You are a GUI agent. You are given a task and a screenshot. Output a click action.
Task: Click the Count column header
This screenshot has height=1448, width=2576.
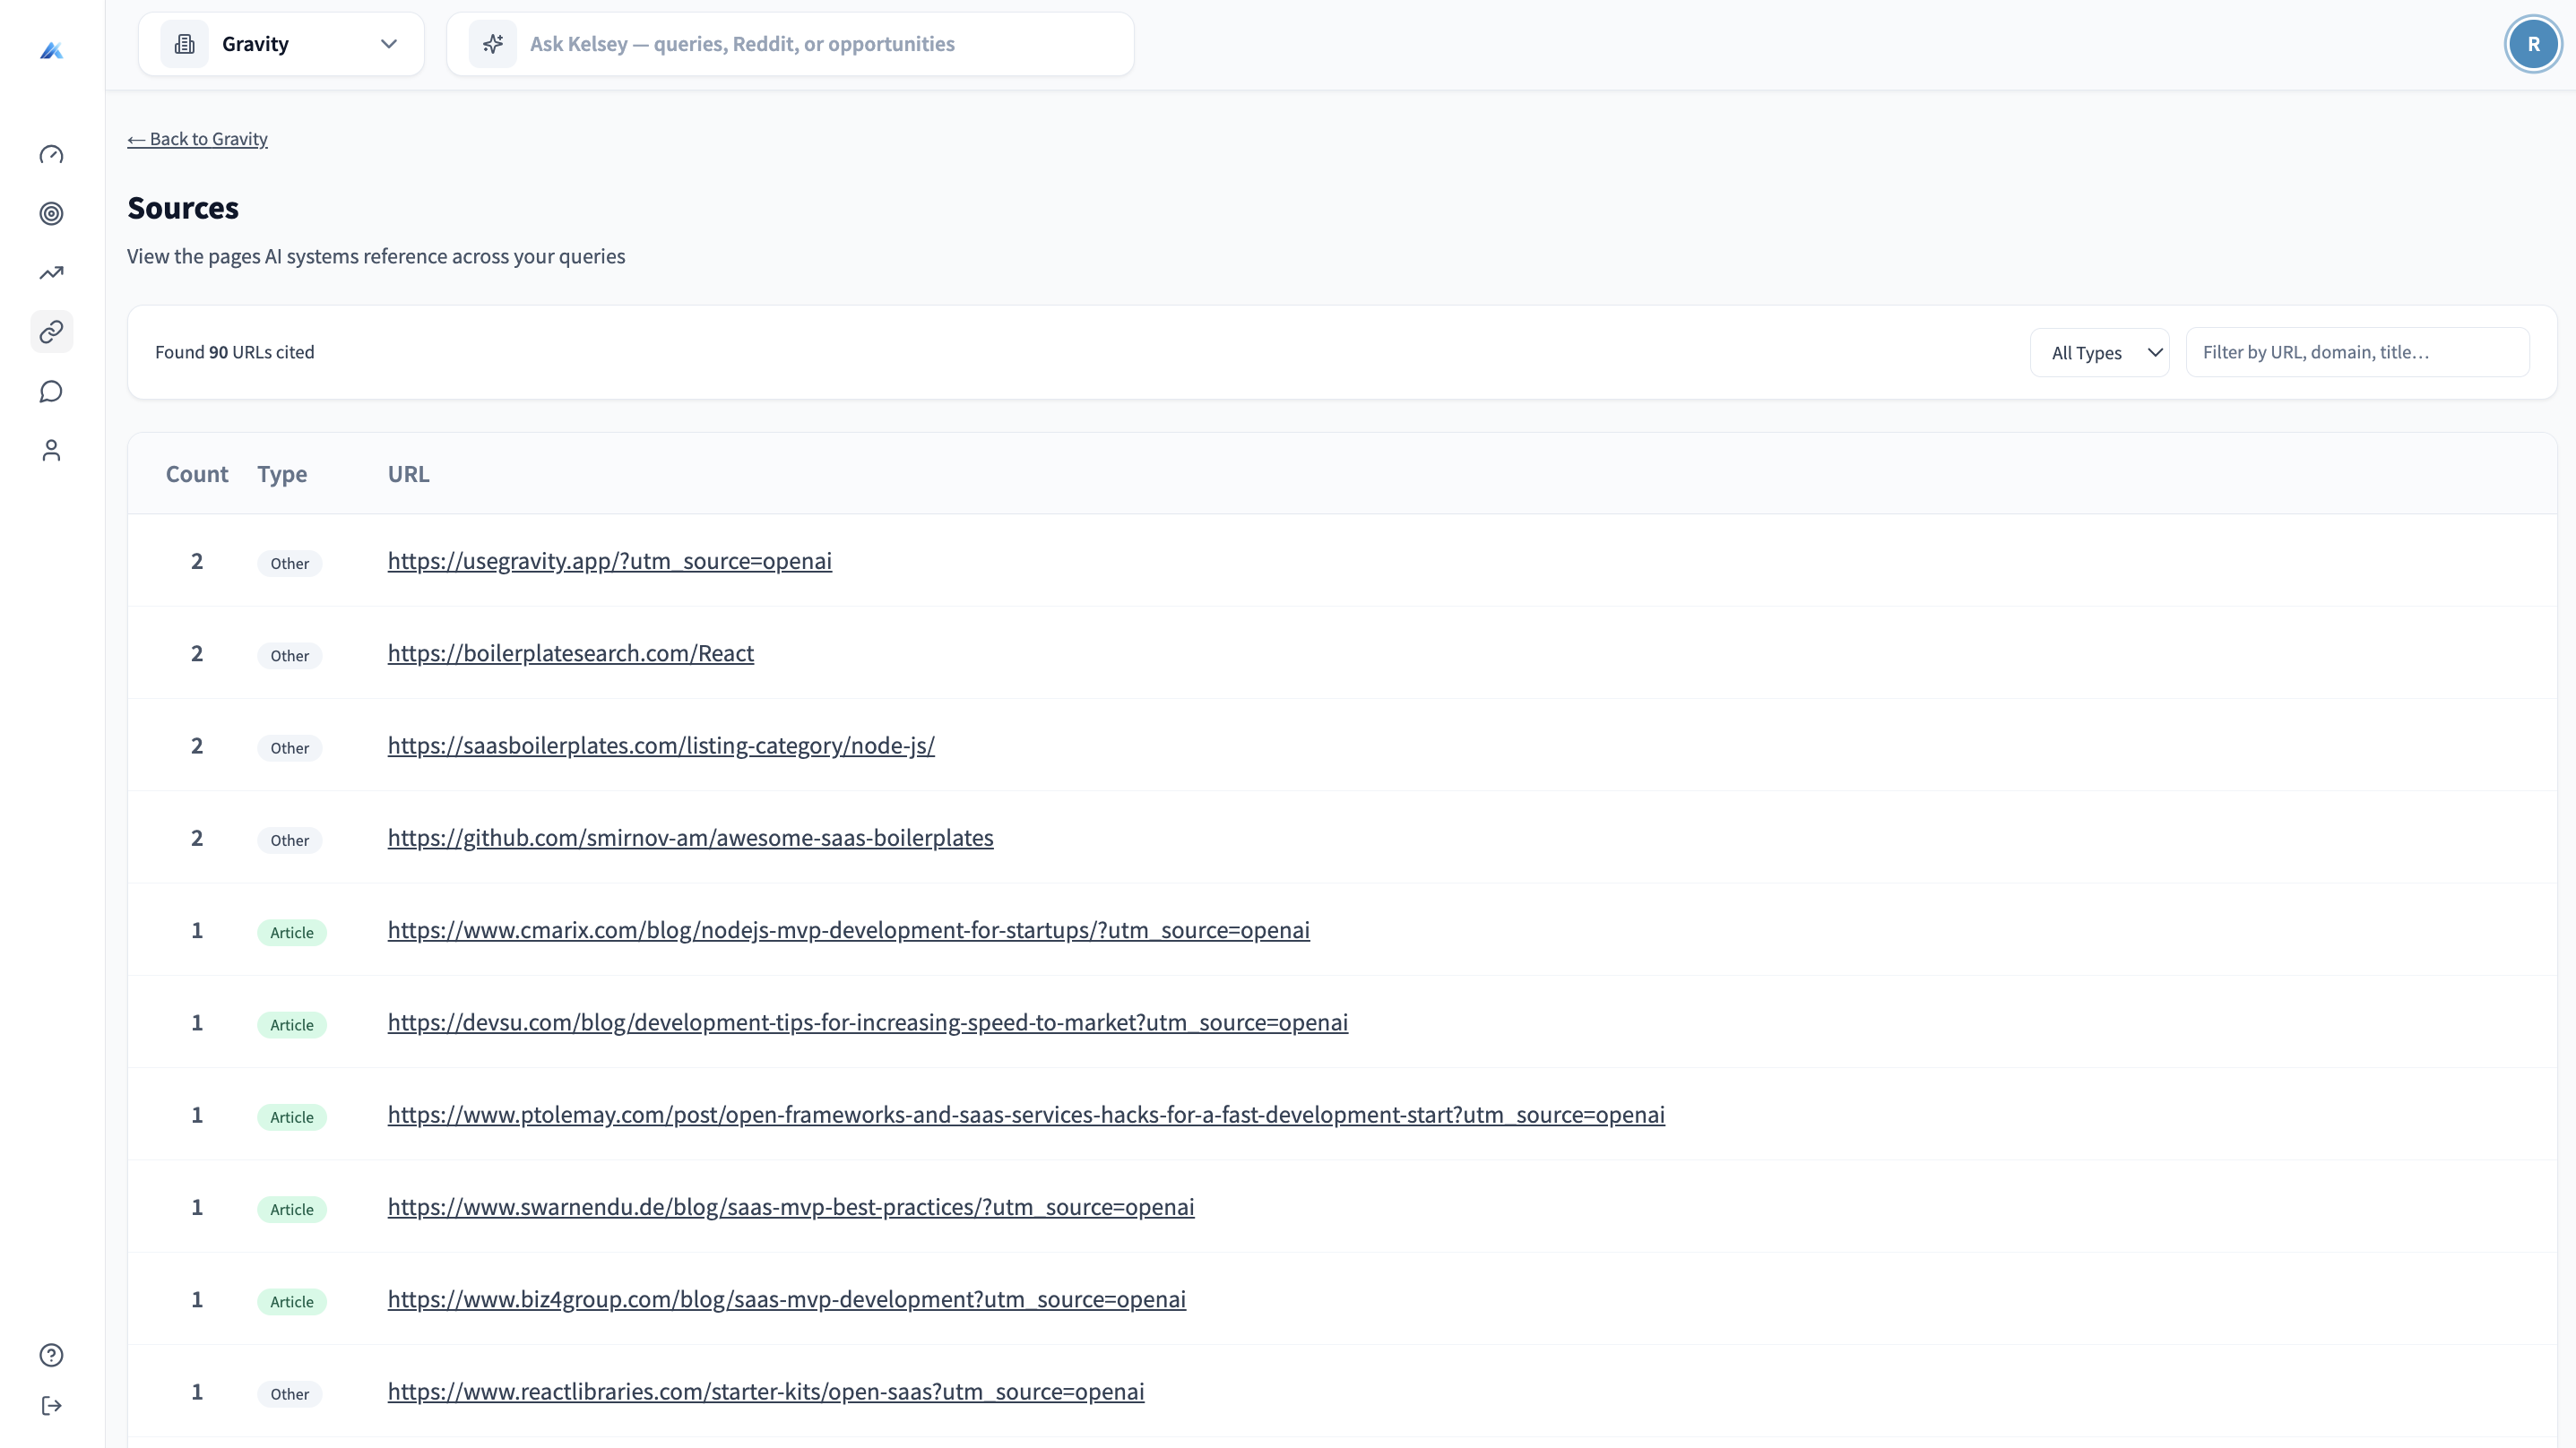[197, 474]
